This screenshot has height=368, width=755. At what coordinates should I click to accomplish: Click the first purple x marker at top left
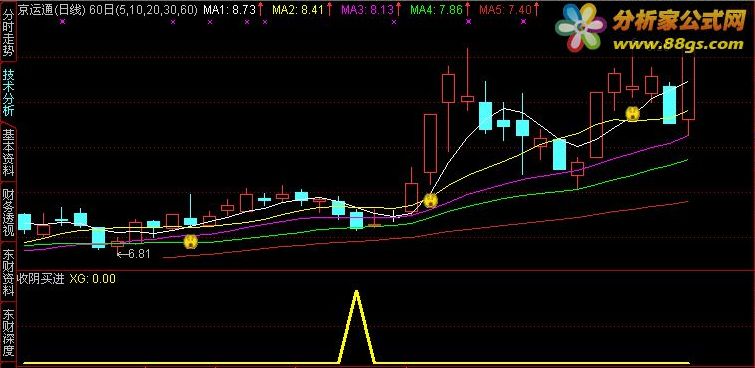pos(63,22)
